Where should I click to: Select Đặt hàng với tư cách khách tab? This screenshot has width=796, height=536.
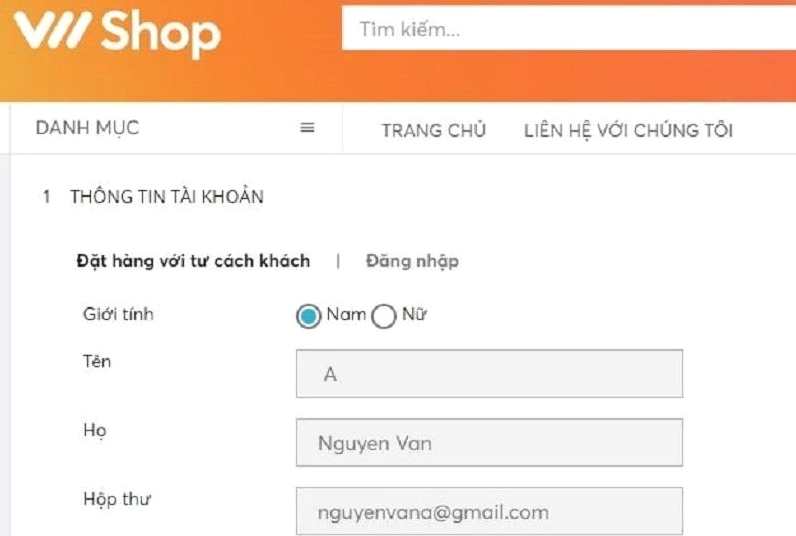(x=193, y=261)
